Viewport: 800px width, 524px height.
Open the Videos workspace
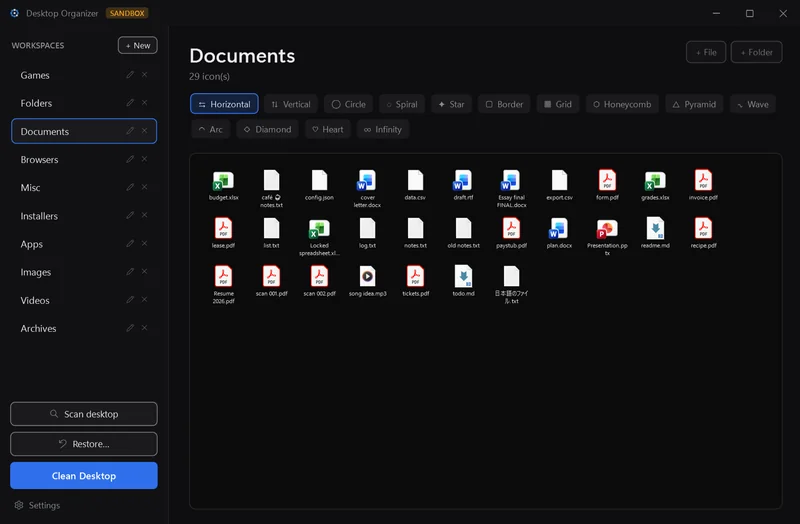point(84,300)
